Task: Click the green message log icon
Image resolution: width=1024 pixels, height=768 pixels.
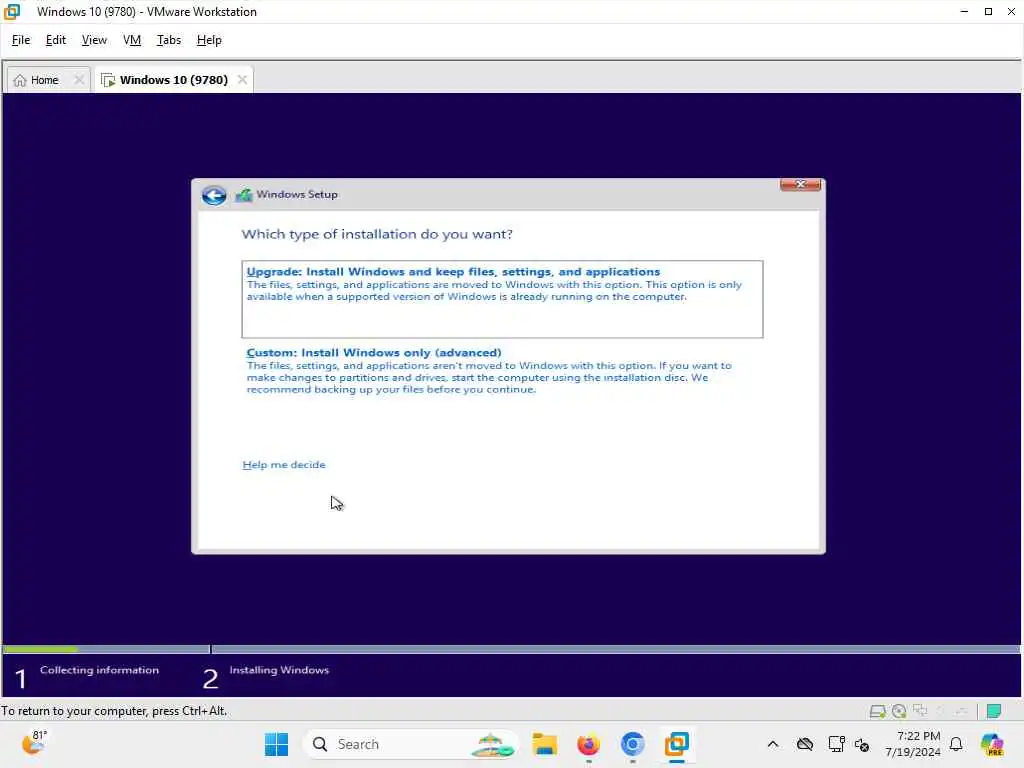Action: [x=994, y=711]
